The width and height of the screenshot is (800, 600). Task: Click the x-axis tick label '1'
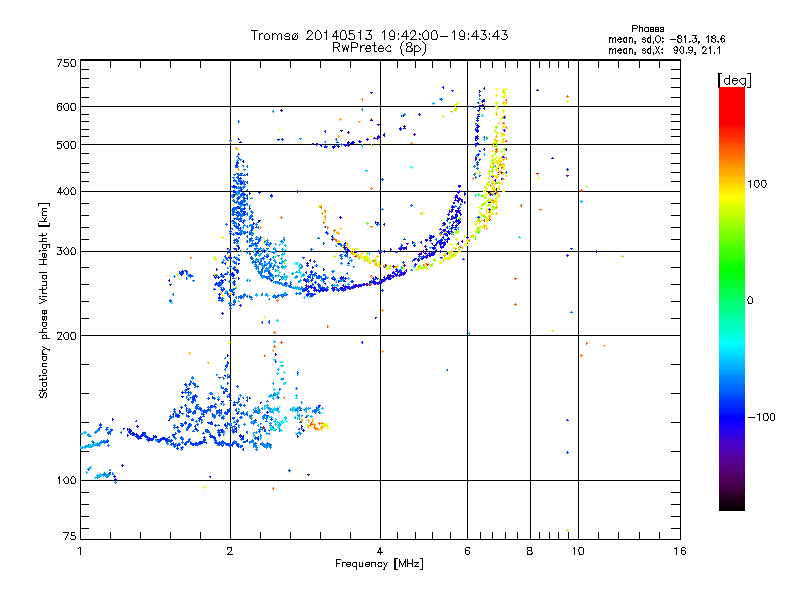(80, 551)
